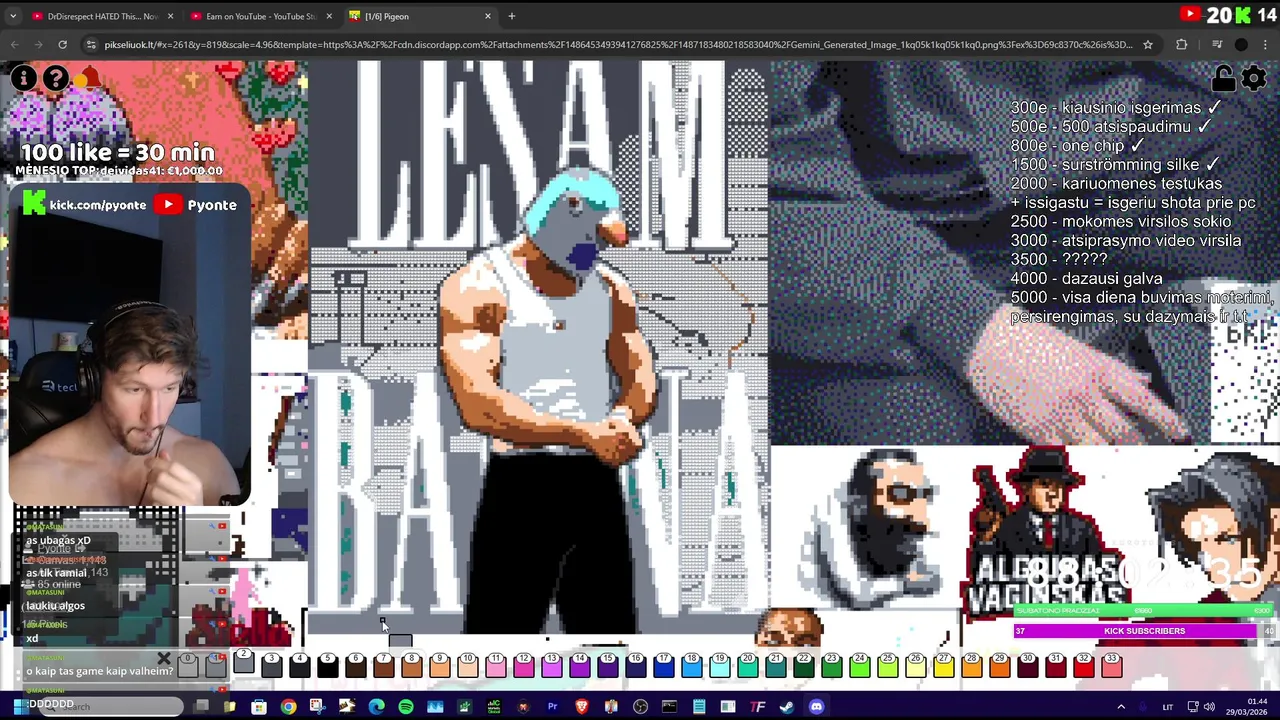1280x720 pixels.
Task: Open Microsoft Store from the taskbar
Action: pyautogui.click(x=259, y=707)
